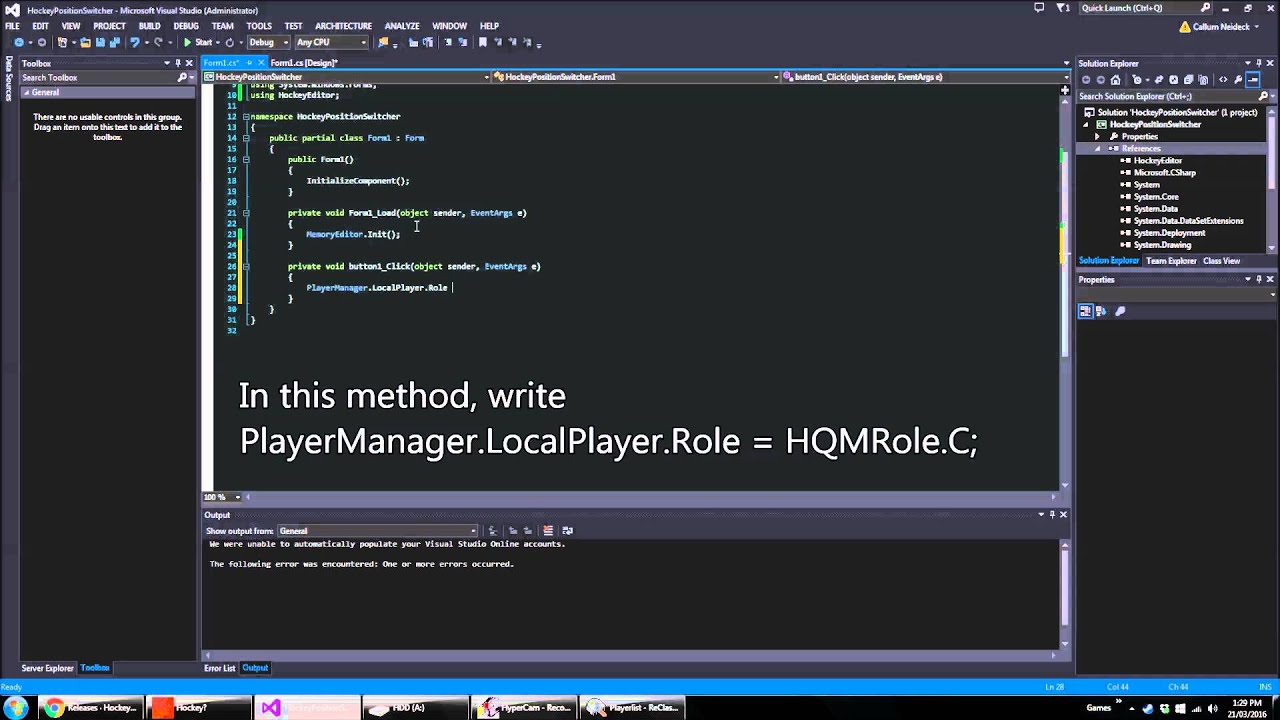This screenshot has height=720, width=1280.
Task: Collapse the References node in Solution Explorer
Action: point(1098,149)
